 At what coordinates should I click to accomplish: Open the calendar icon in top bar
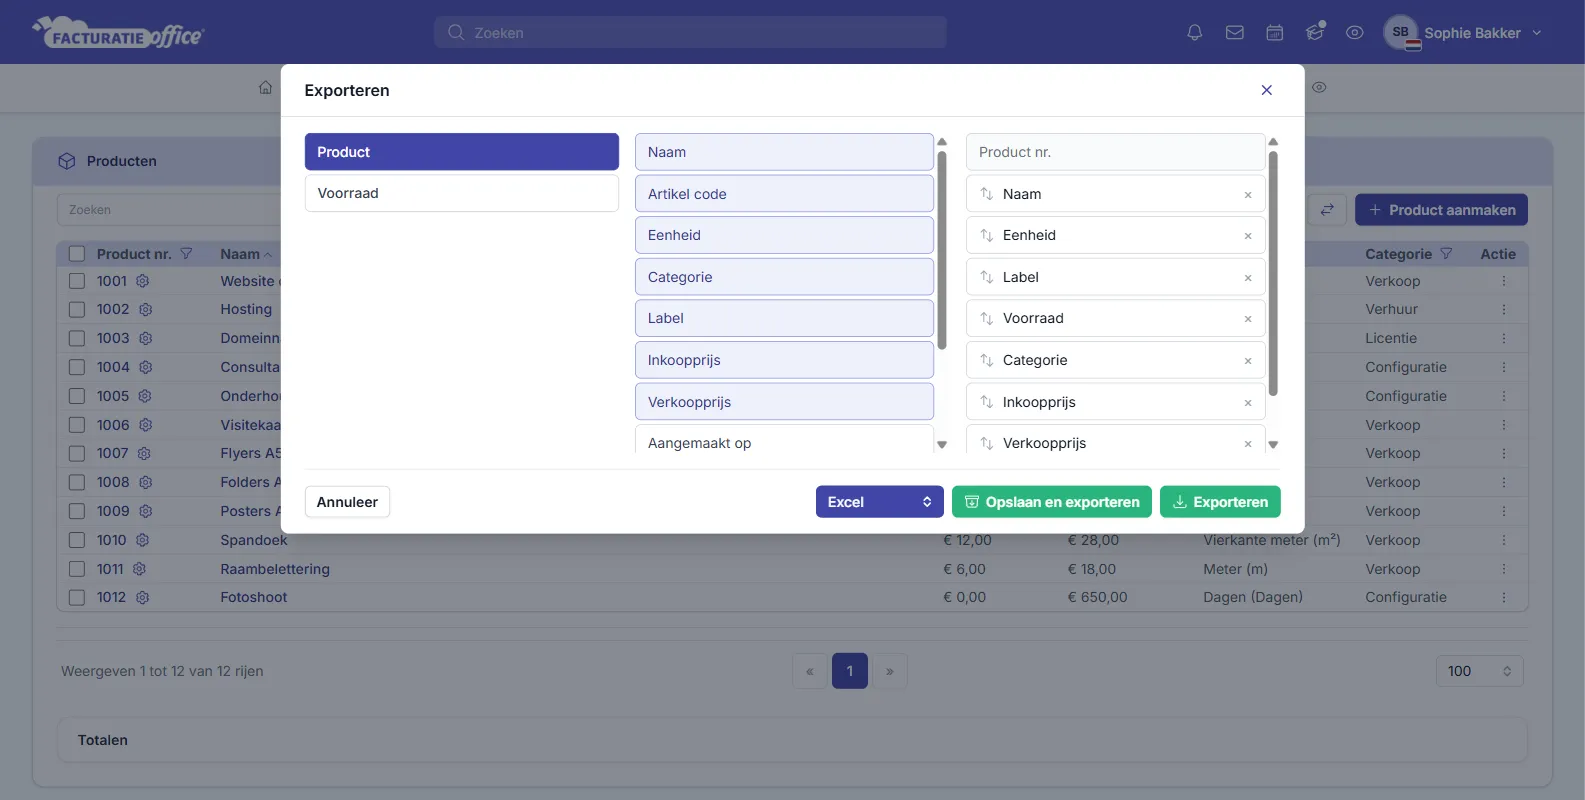click(1274, 32)
